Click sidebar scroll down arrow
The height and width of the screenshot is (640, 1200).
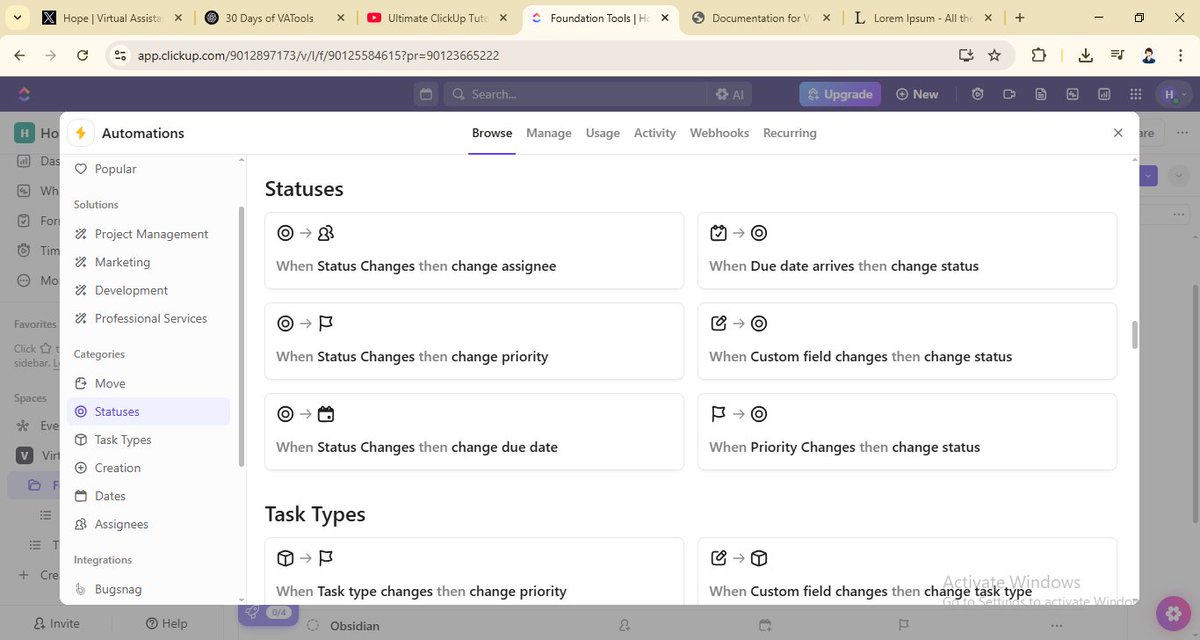[x=241, y=598]
